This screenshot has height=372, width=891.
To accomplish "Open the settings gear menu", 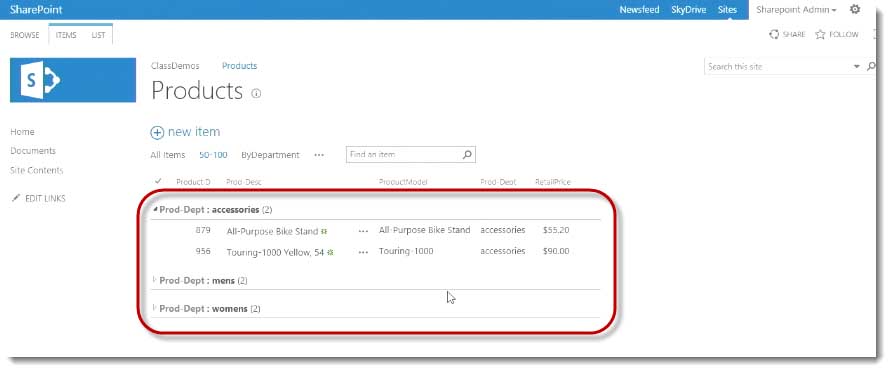I will point(855,9).
